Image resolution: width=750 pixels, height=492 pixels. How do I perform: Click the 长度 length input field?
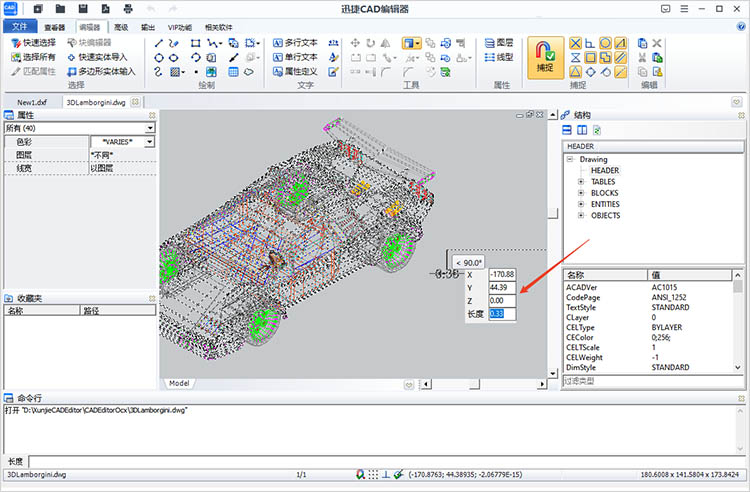(502, 314)
